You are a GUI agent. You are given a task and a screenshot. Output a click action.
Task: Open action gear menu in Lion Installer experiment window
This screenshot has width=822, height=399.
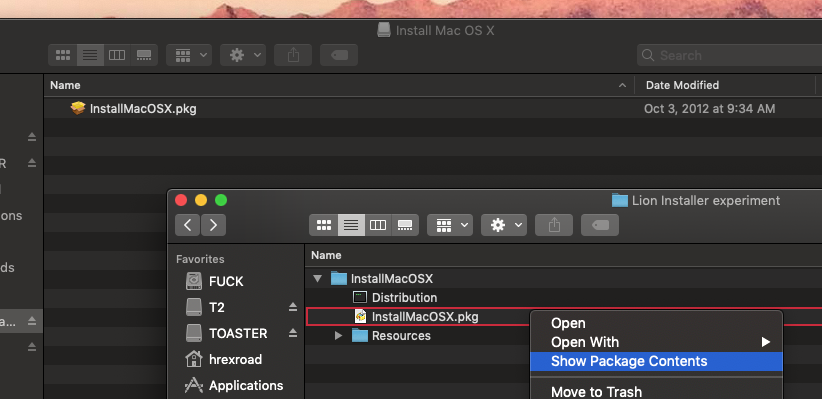tap(504, 225)
